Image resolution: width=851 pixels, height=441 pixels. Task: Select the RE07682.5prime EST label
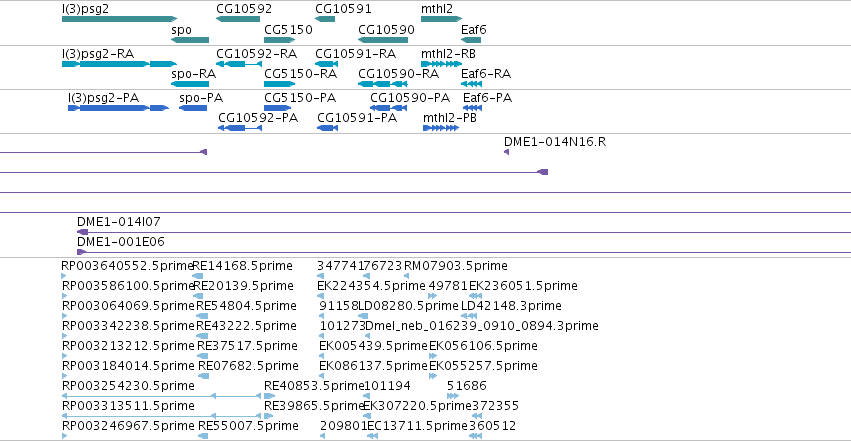[x=248, y=366]
